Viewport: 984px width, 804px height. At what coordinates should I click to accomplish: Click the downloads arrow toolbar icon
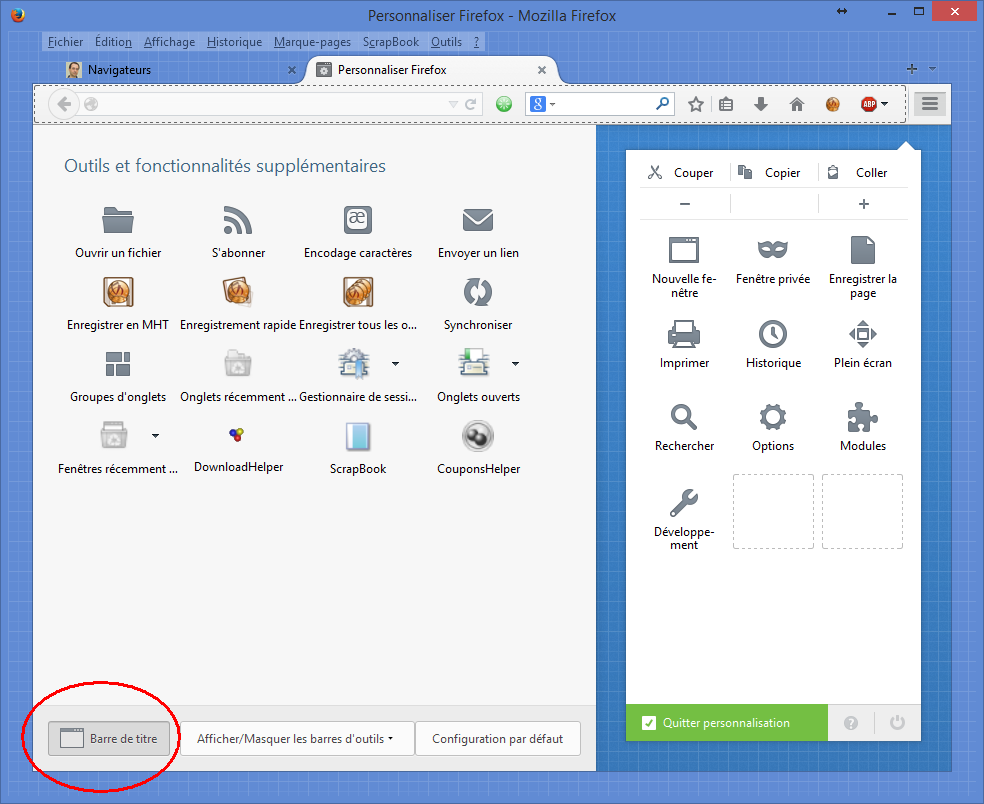761,104
